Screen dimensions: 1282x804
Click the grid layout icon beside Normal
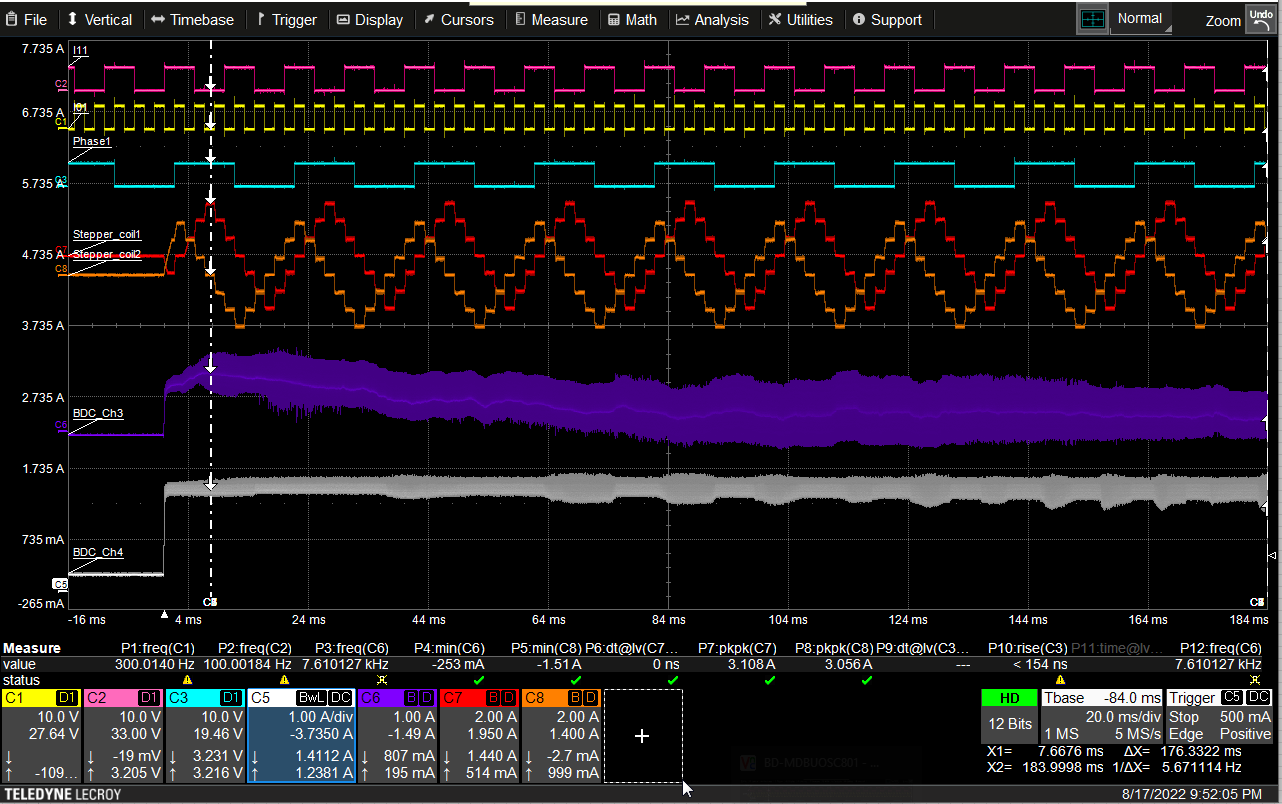(x=1092, y=18)
